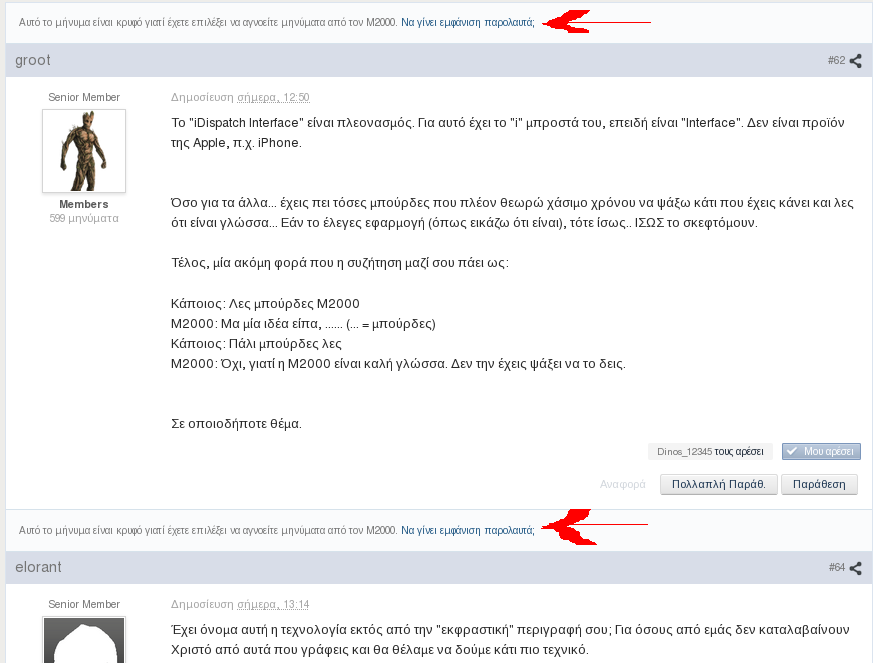Open elorant's profile from post header

(x=38, y=567)
